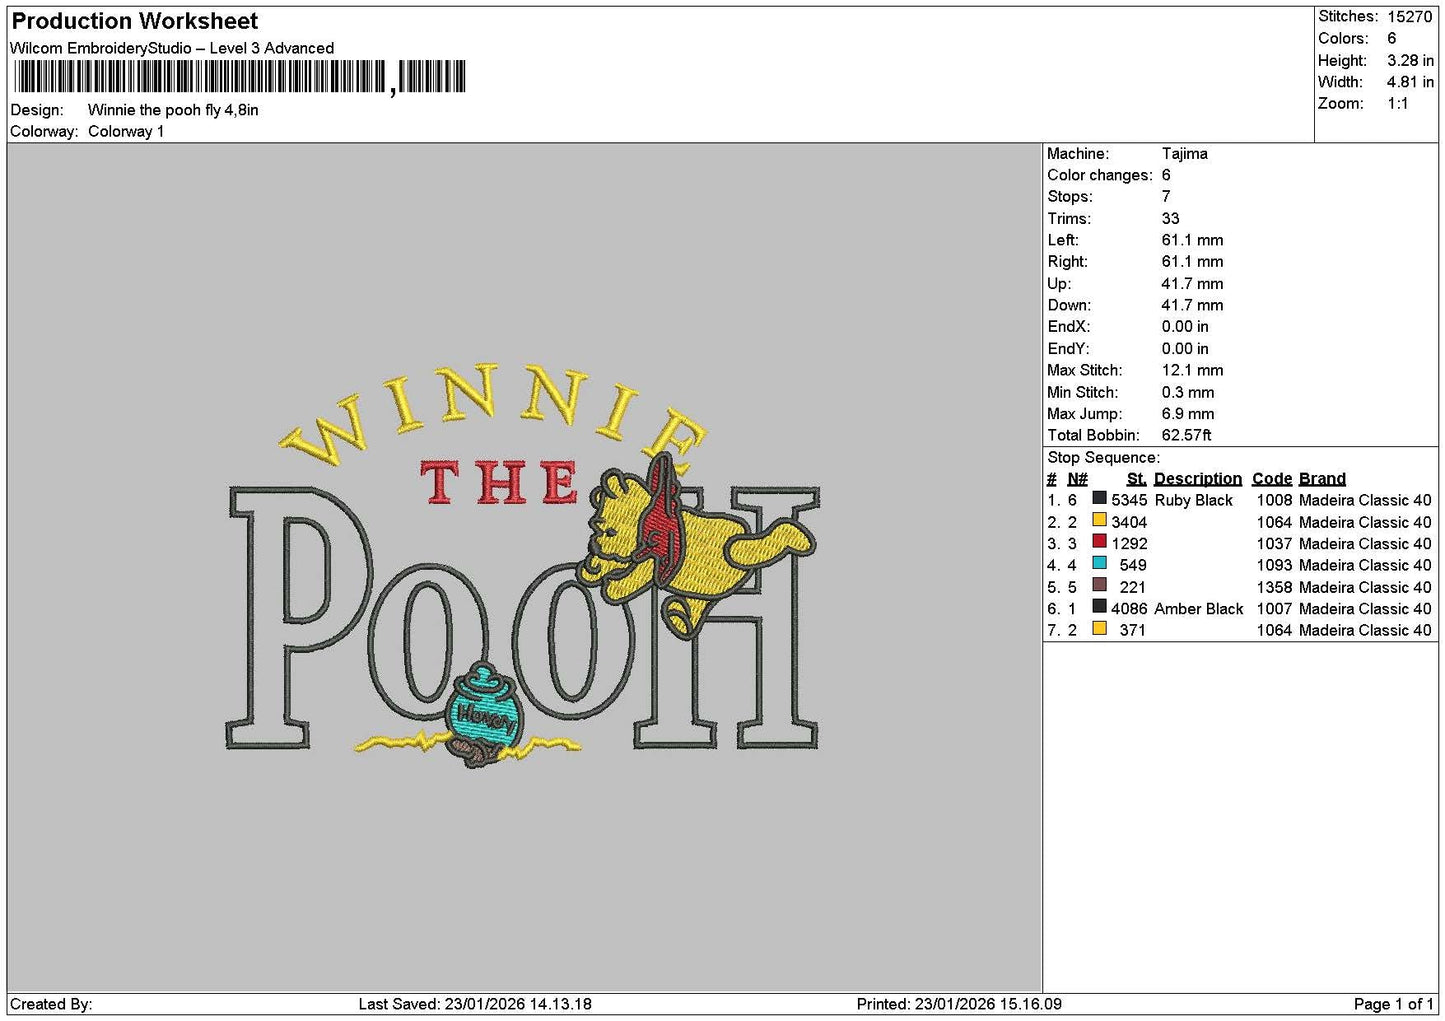Click thread code '1008'
The width and height of the screenshot is (1445, 1021).
click(x=1275, y=500)
